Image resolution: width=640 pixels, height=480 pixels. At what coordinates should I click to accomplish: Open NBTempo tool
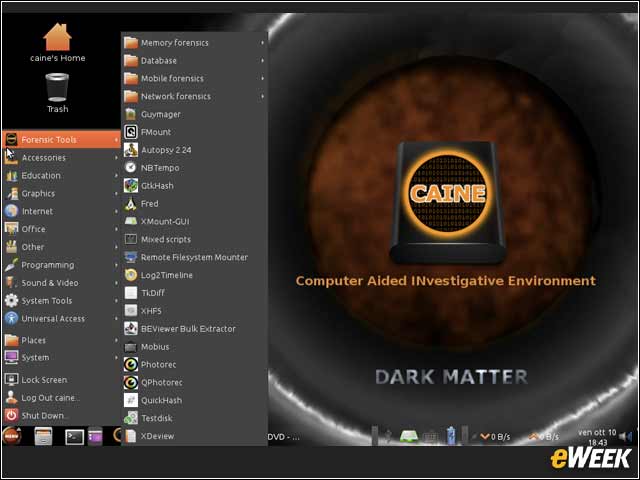coord(194,168)
